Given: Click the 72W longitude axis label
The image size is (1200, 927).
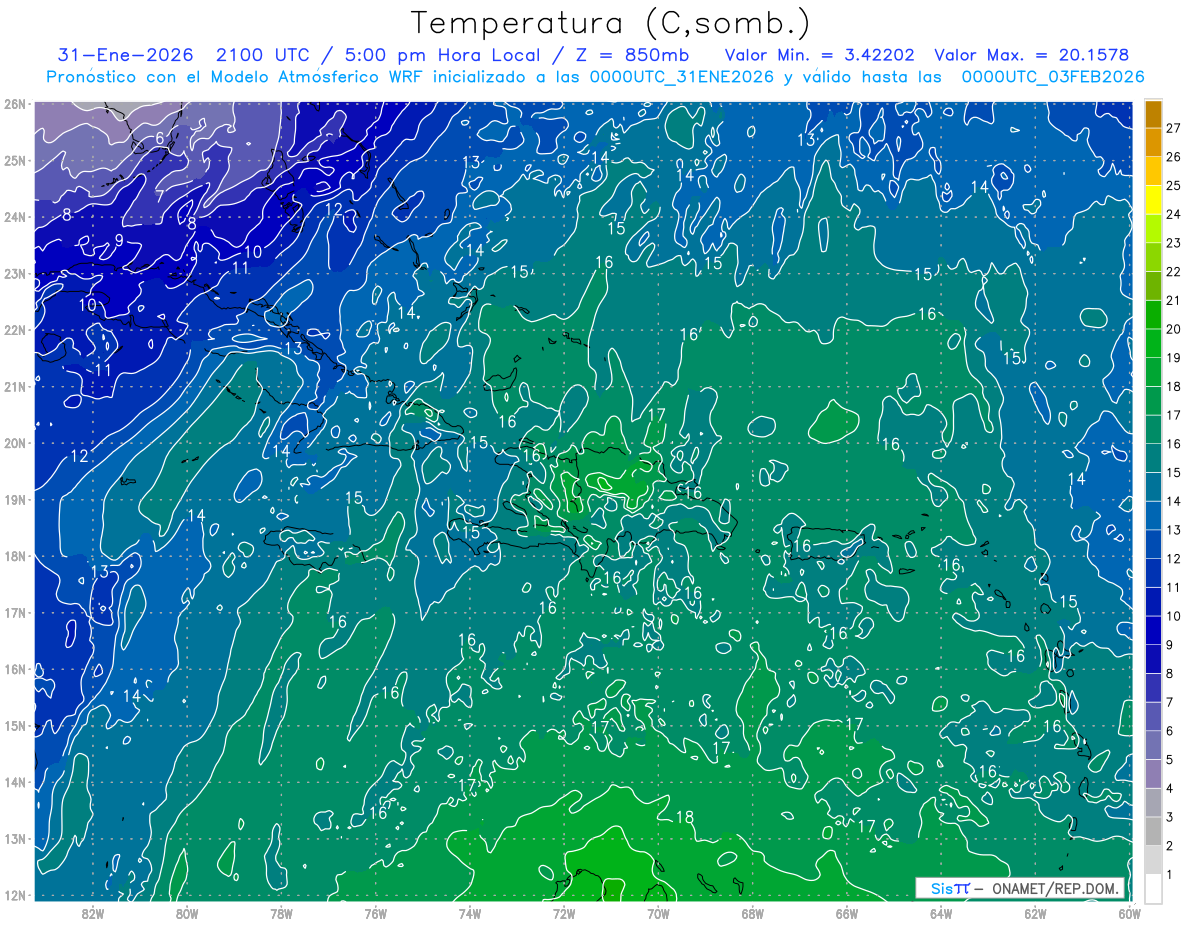Looking at the screenshot, I should 564,913.
